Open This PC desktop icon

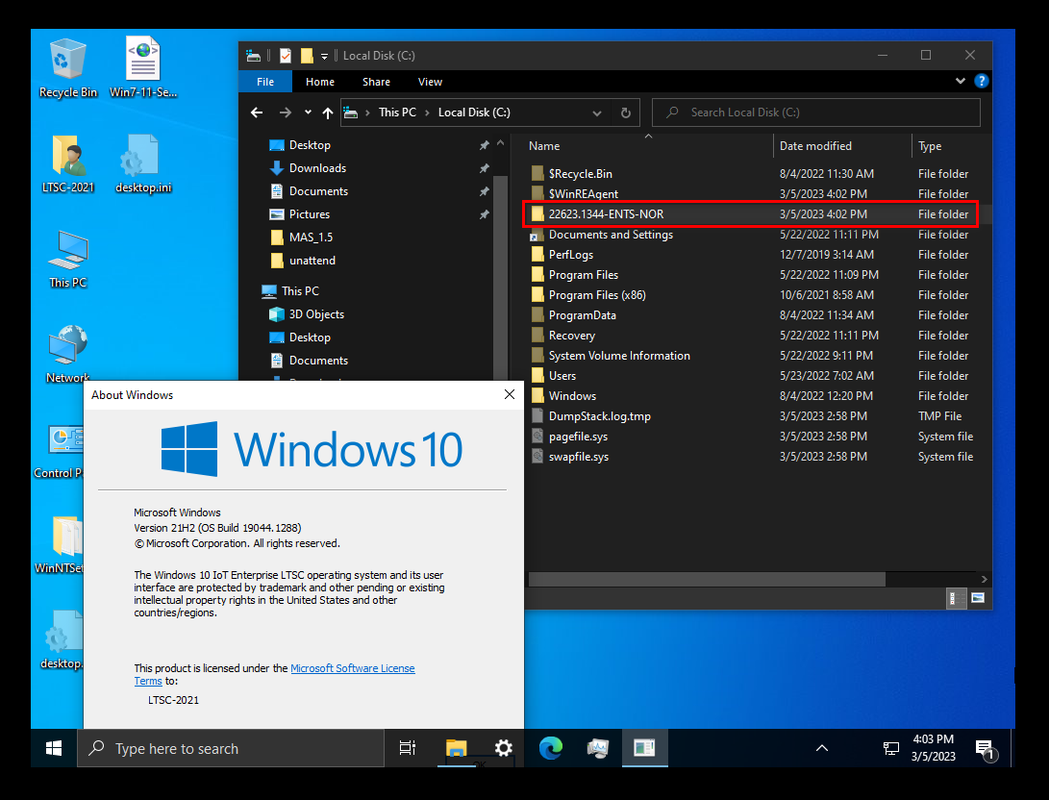(68, 259)
